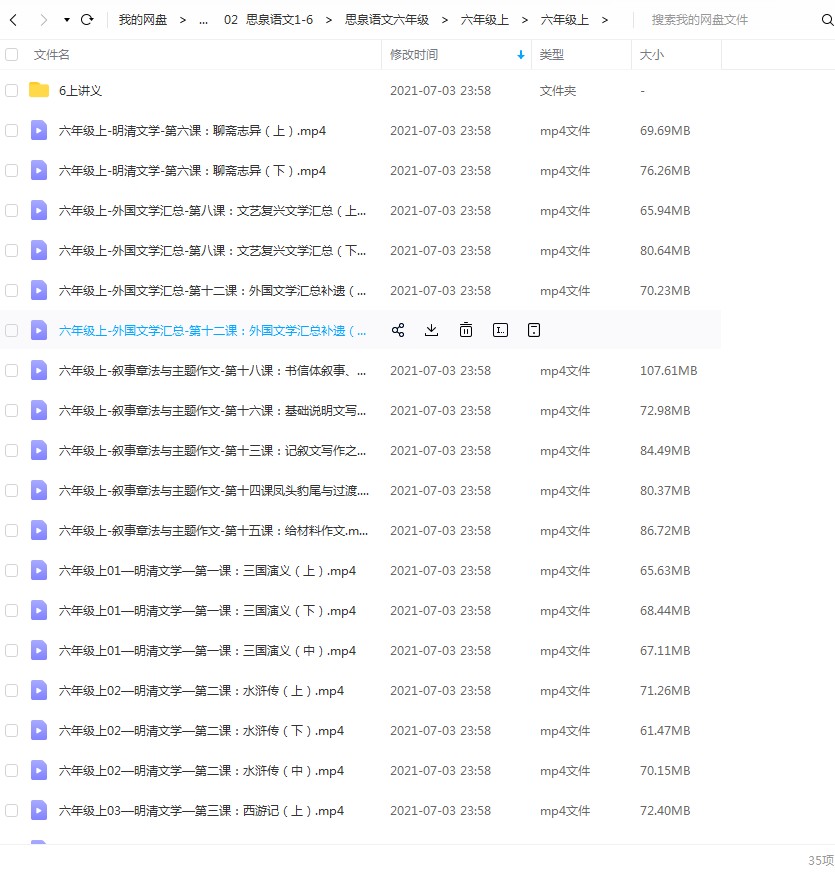The height and width of the screenshot is (872, 835).
Task: Click video icon of 西游记（上）.mp4
Action: (x=38, y=811)
